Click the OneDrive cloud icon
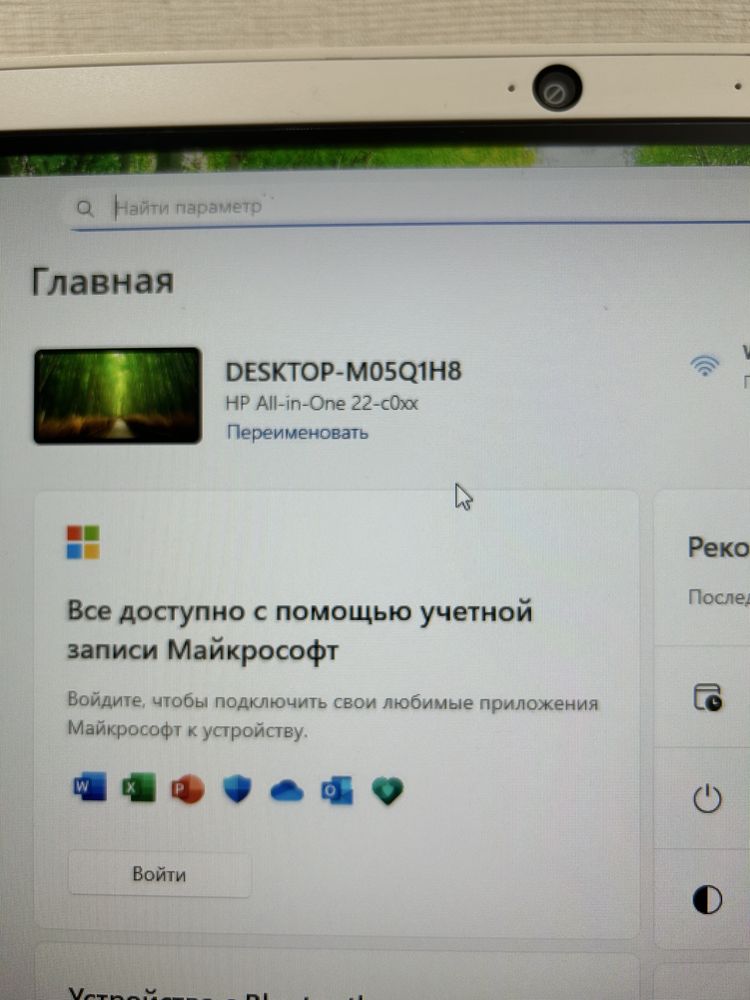The image size is (750, 1000). click(287, 791)
